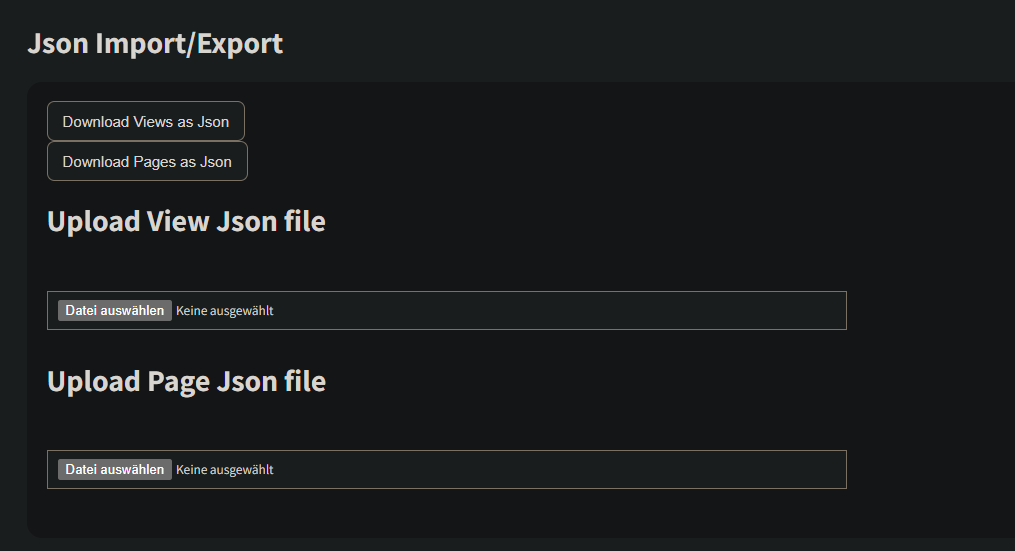Click "Keine ausgewählt" under Upload View Json
Image resolution: width=1015 pixels, height=551 pixels.
coord(225,311)
